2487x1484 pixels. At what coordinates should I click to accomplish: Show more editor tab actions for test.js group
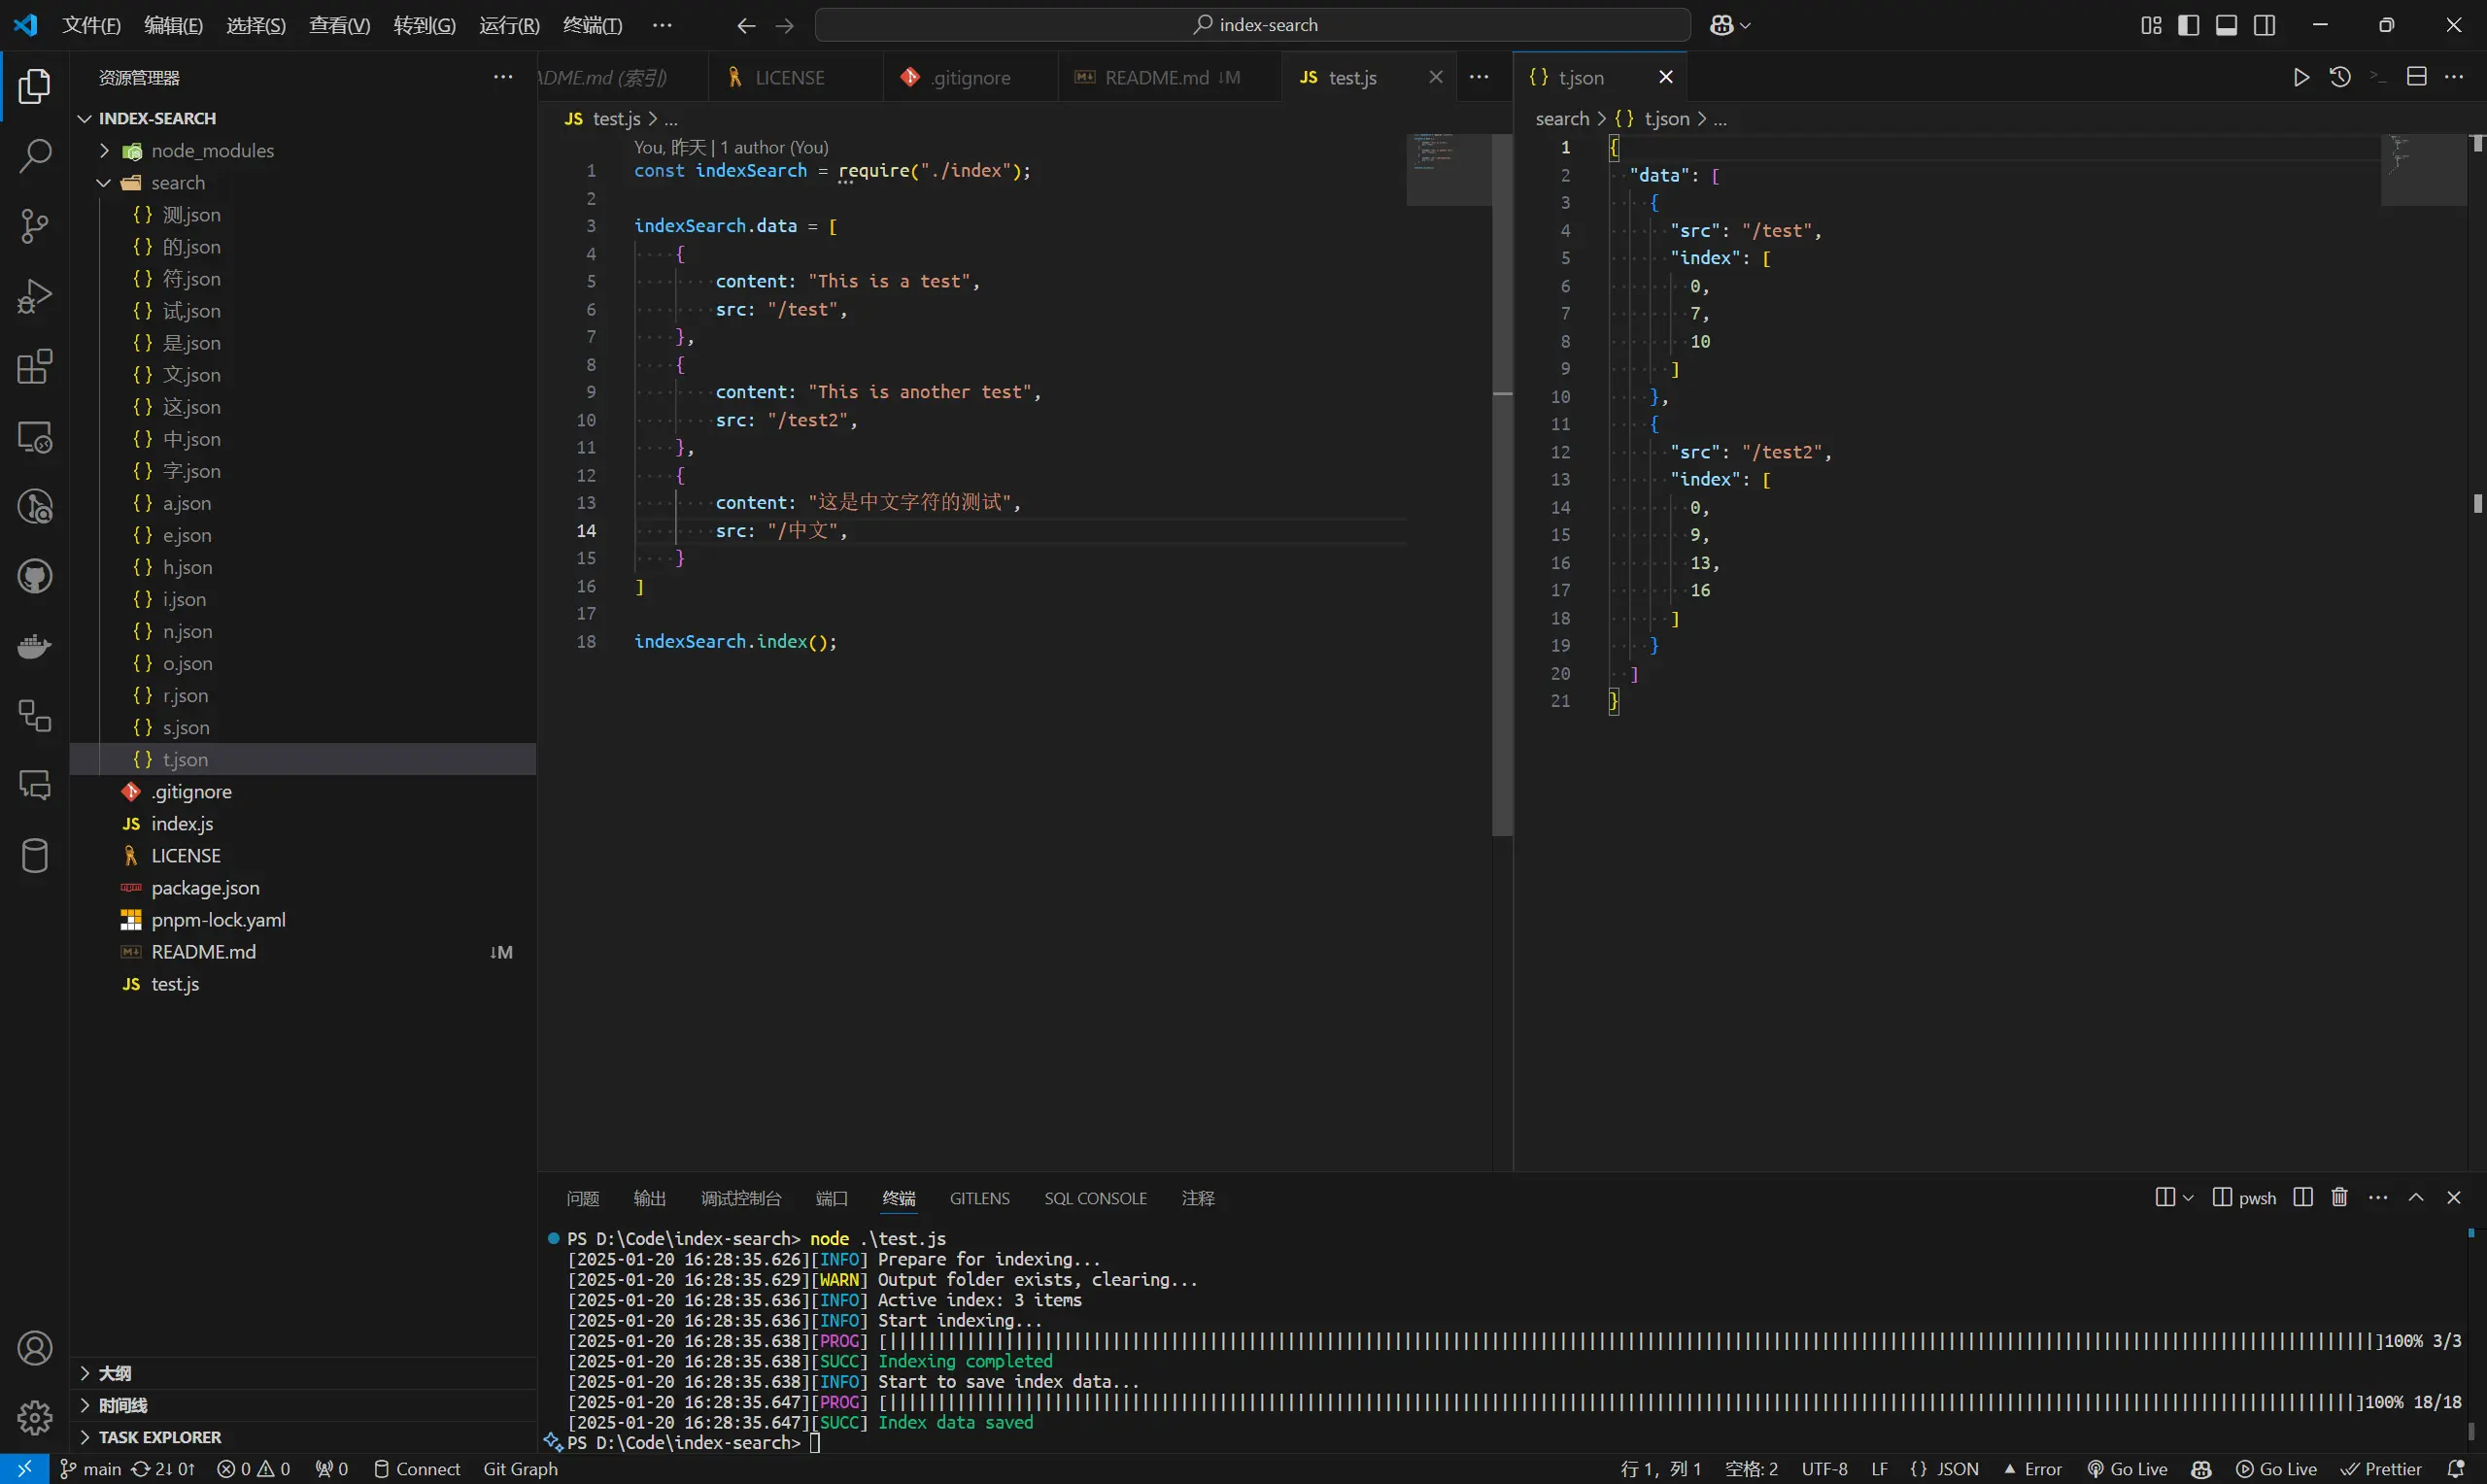(x=1479, y=77)
